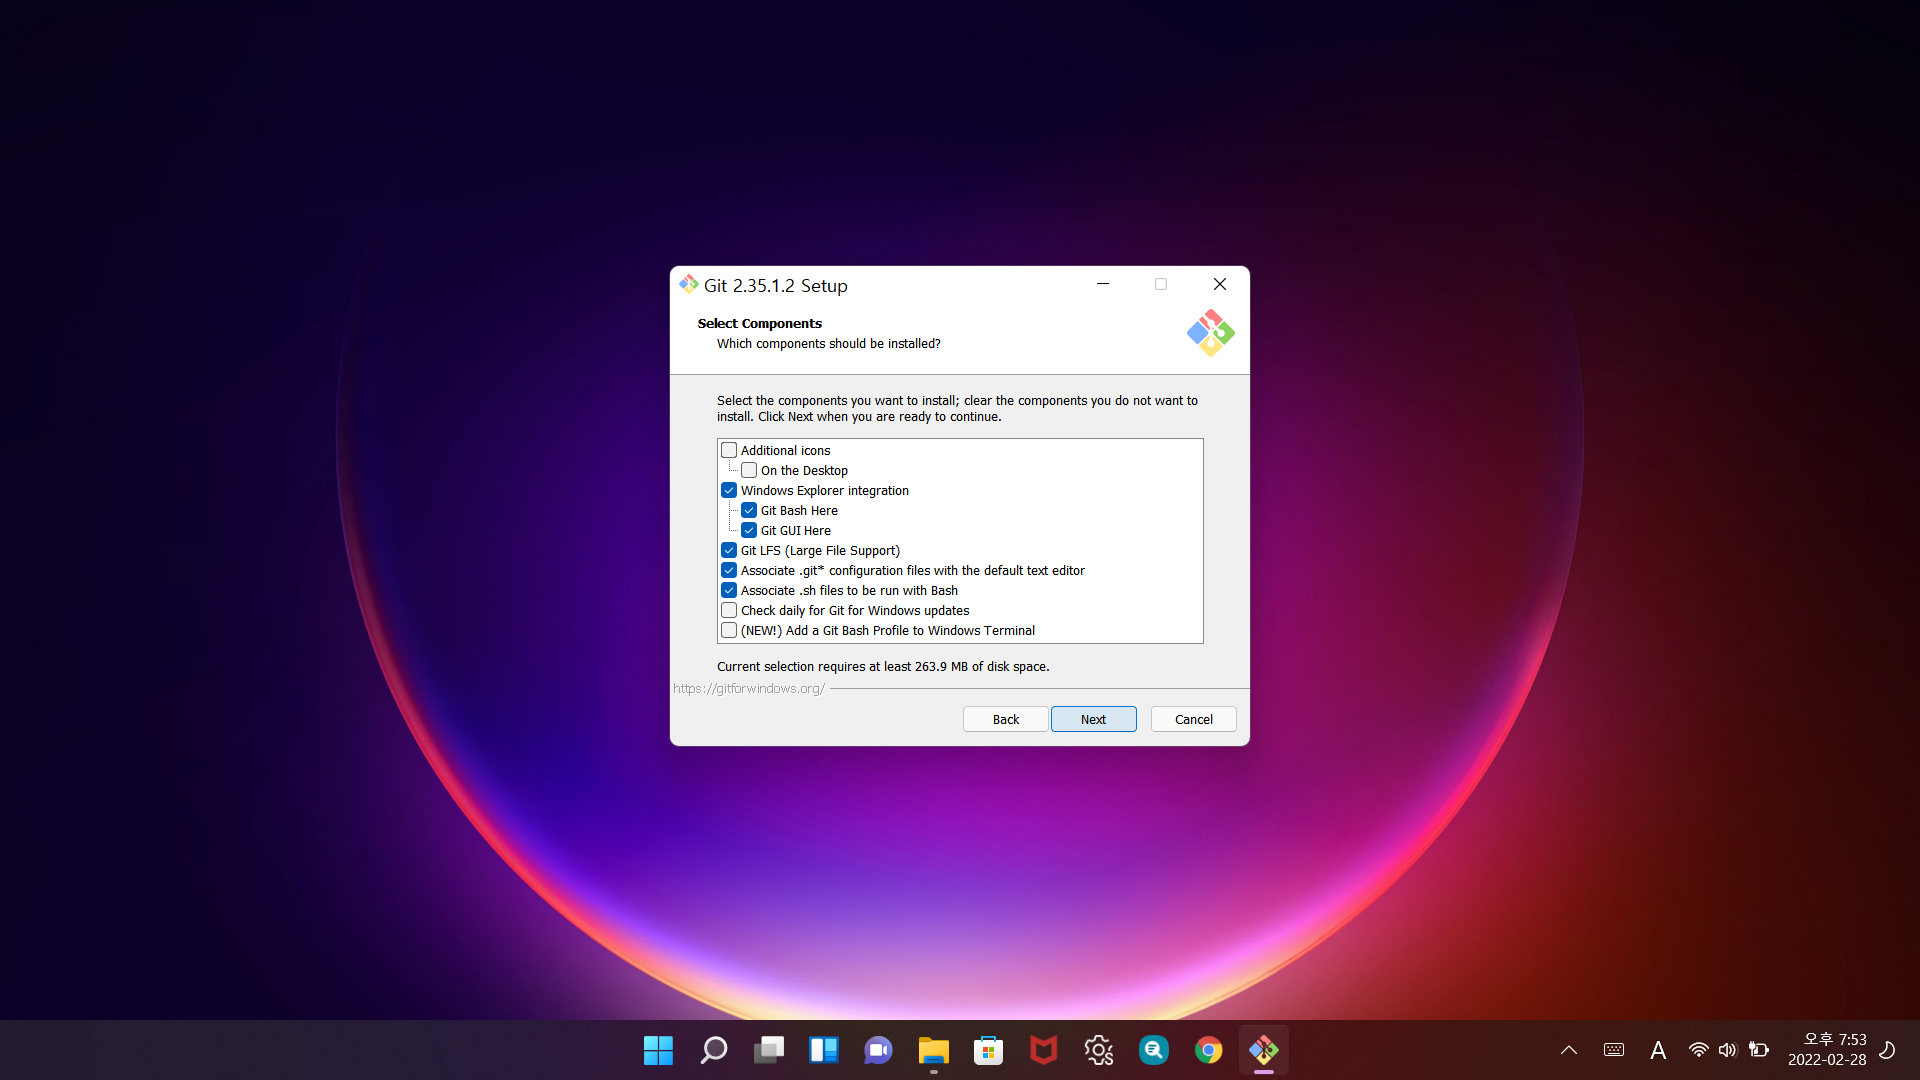This screenshot has height=1080, width=1920.
Task: Enable Add Git Bash Profile to Terminal
Action: click(x=729, y=631)
